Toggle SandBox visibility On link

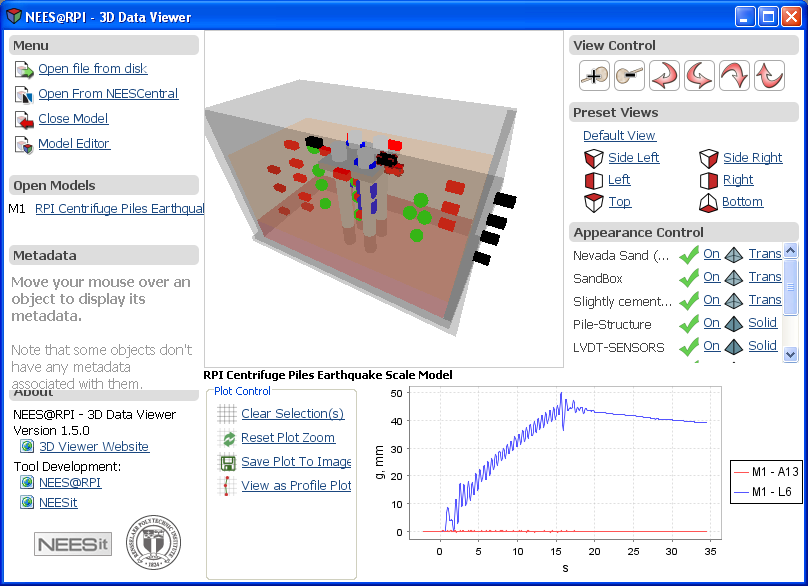point(712,277)
